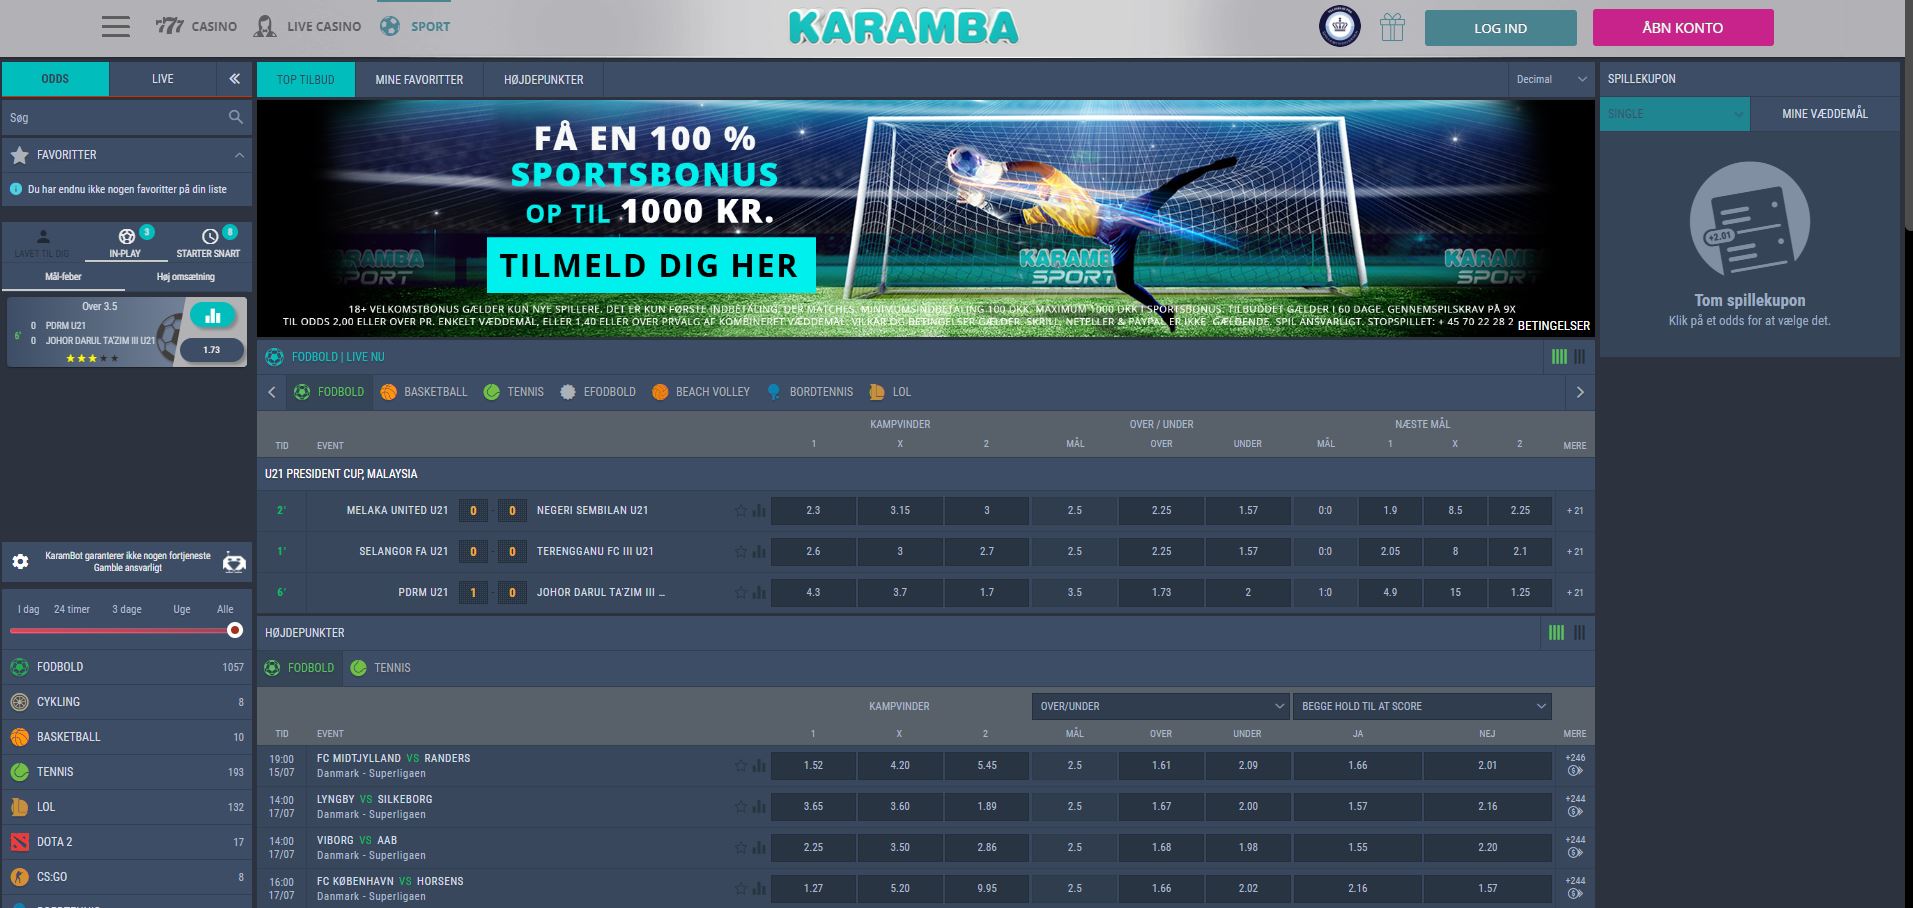Open the Mine Favoritter tab
The height and width of the screenshot is (908, 1913).
pos(419,79)
